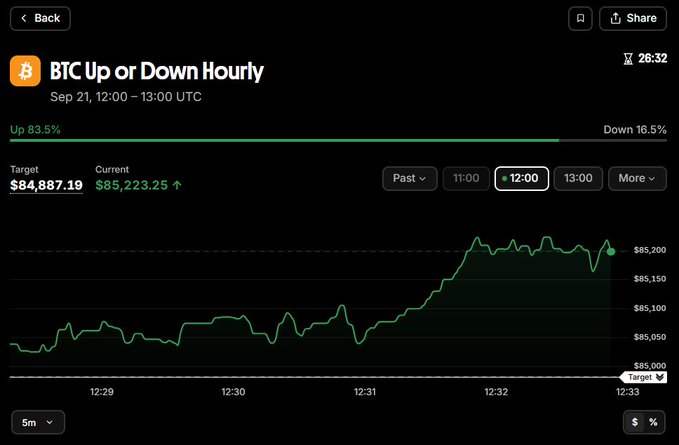Click the Target tag marker on chart
679x445 pixels.
[643, 377]
